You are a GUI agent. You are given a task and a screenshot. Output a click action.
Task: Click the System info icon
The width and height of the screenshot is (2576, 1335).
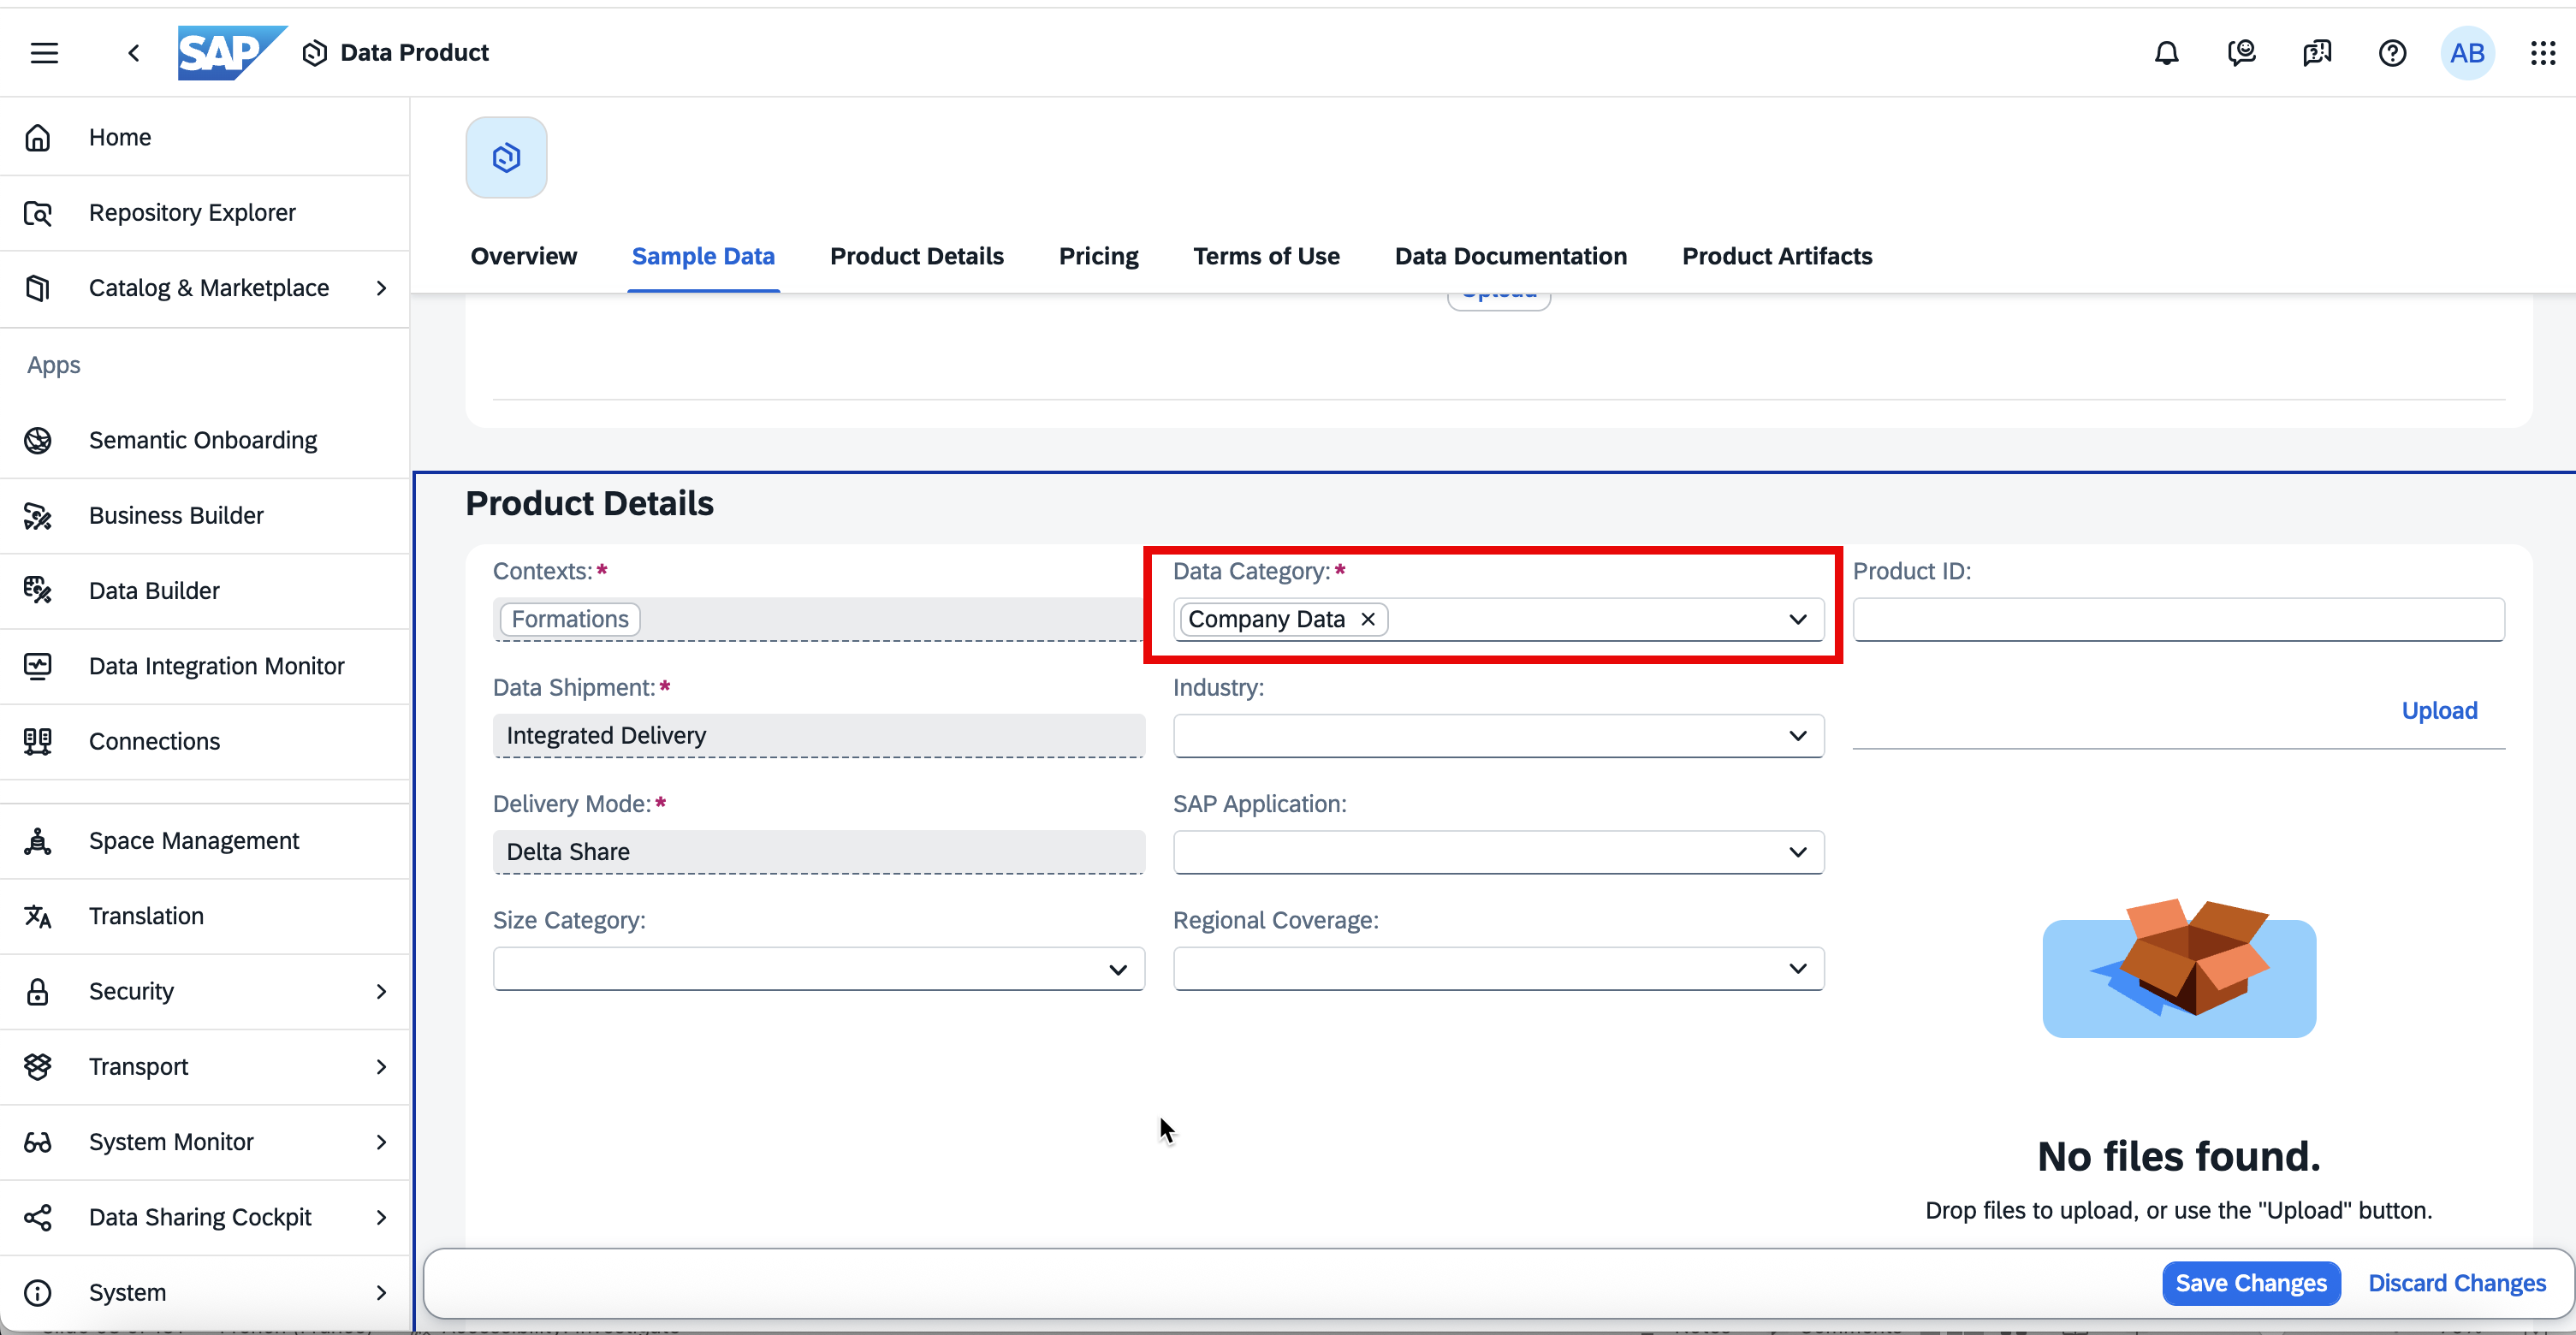pyautogui.click(x=38, y=1293)
